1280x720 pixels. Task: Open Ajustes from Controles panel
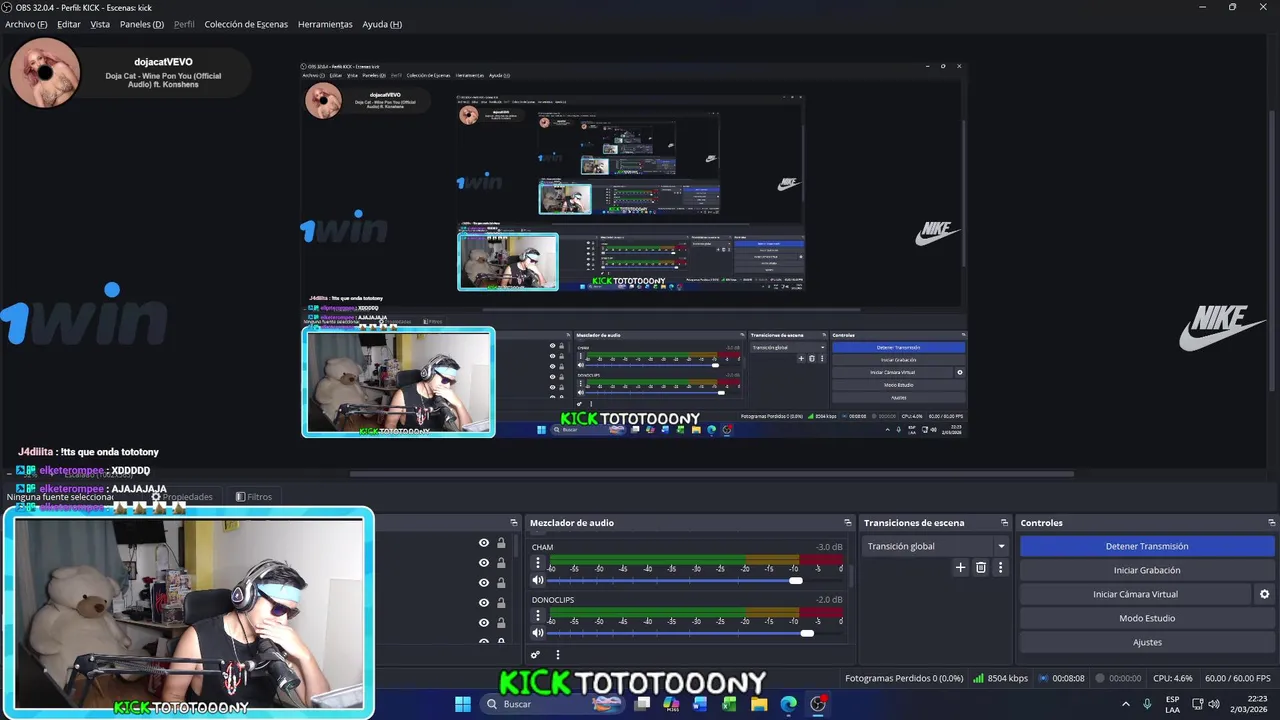pos(1147,642)
